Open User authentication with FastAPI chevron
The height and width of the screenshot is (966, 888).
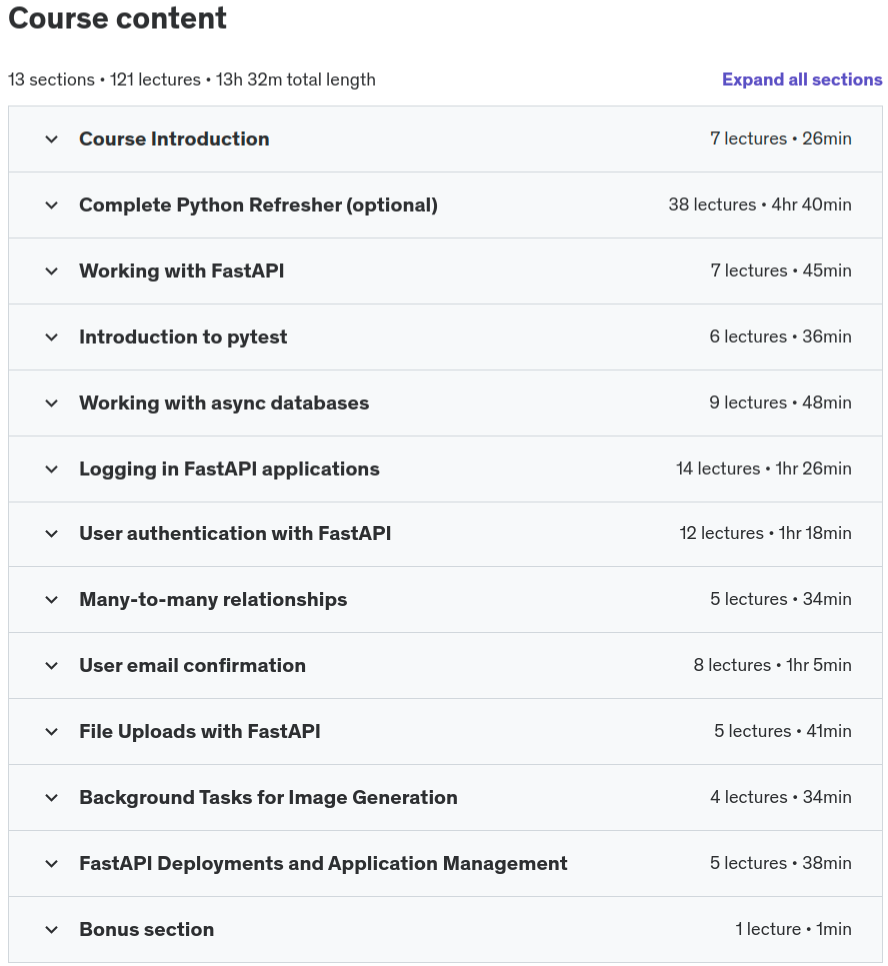click(52, 534)
